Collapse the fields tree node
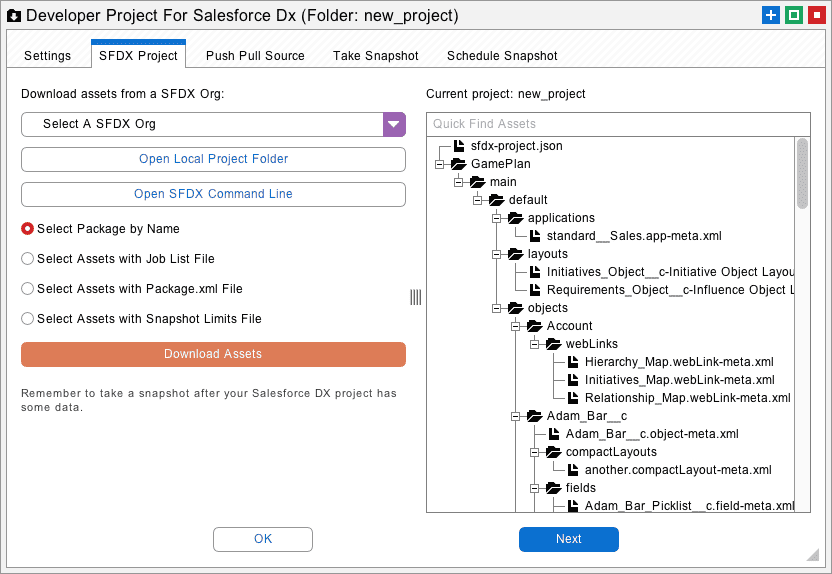The height and width of the screenshot is (574, 832). coord(535,489)
